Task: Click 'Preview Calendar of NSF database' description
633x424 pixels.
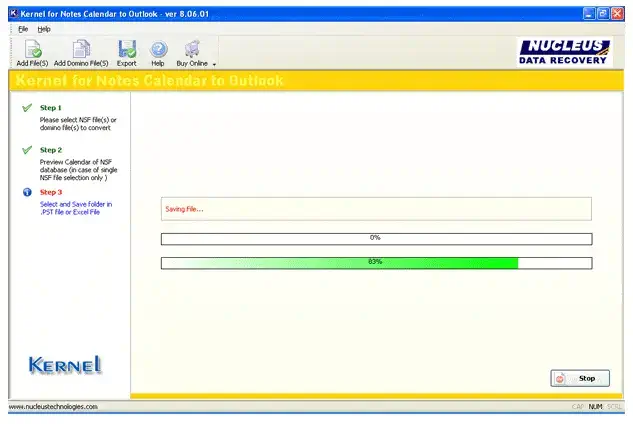Action: click(78, 170)
